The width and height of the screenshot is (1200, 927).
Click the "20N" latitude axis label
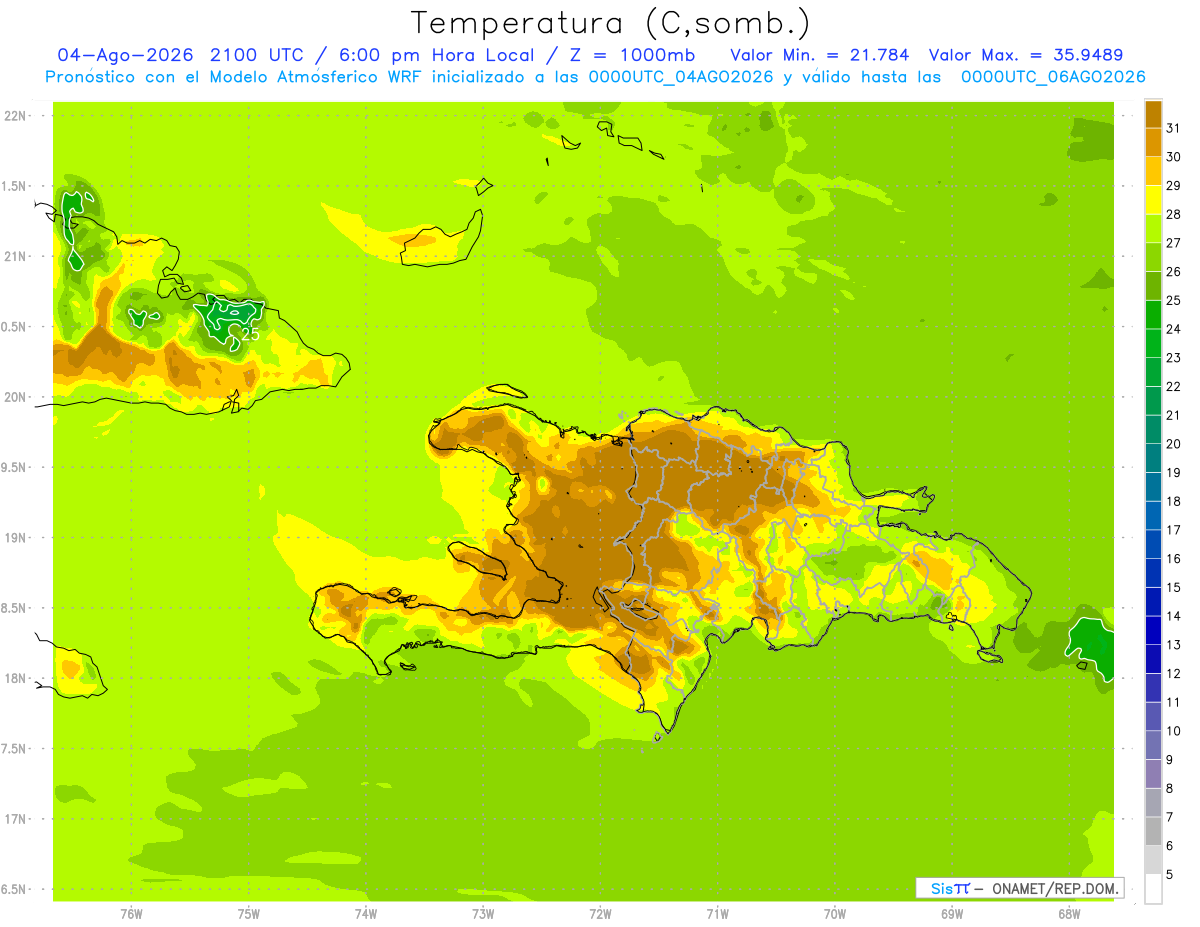click(15, 397)
